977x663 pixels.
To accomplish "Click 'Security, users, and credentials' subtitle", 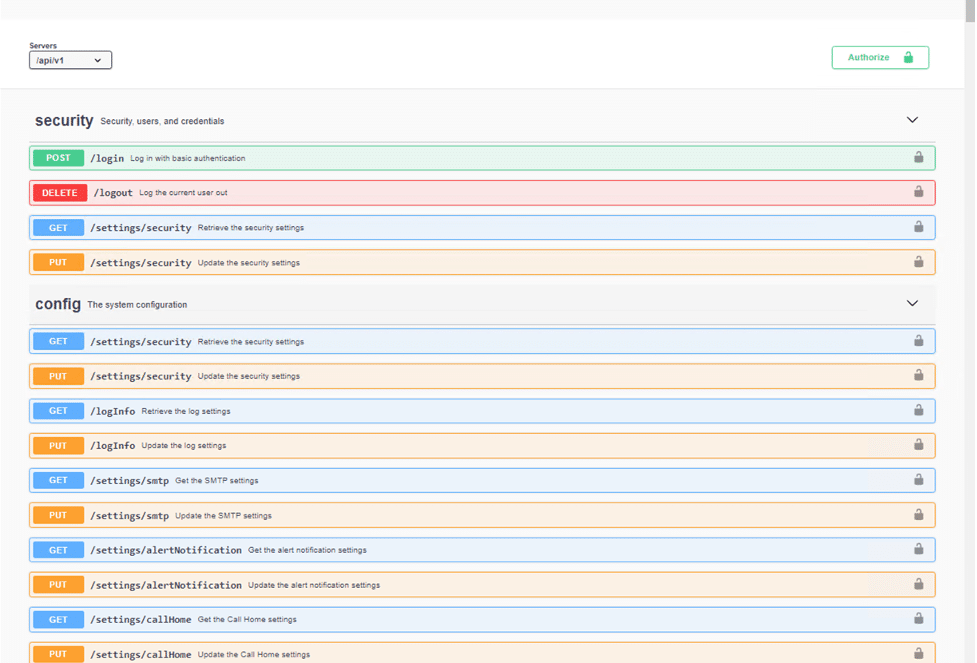I will [x=162, y=121].
